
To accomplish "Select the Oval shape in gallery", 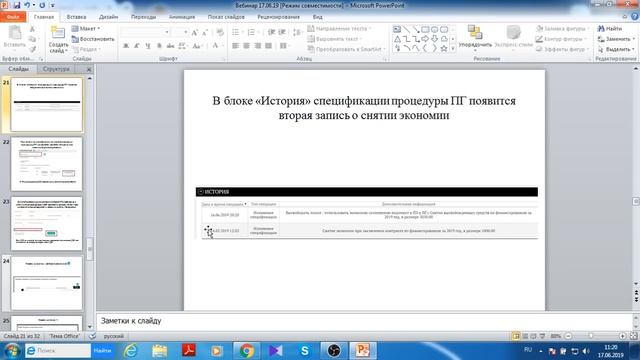I will click(434, 29).
